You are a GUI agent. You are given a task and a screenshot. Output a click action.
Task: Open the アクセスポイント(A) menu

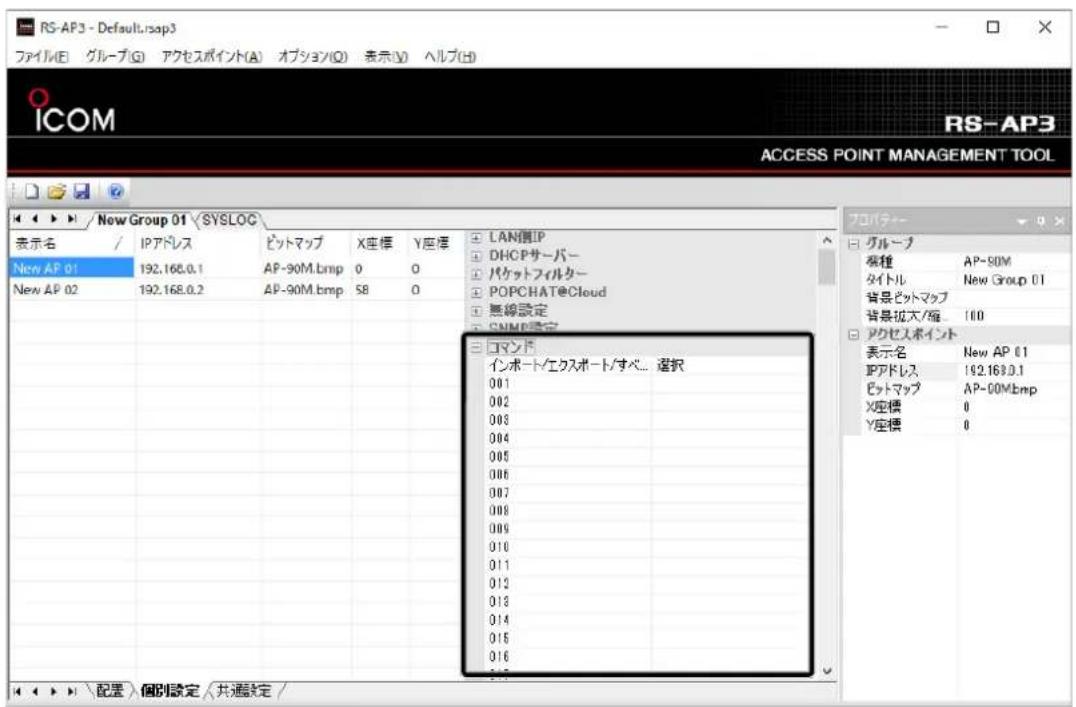[x=211, y=57]
